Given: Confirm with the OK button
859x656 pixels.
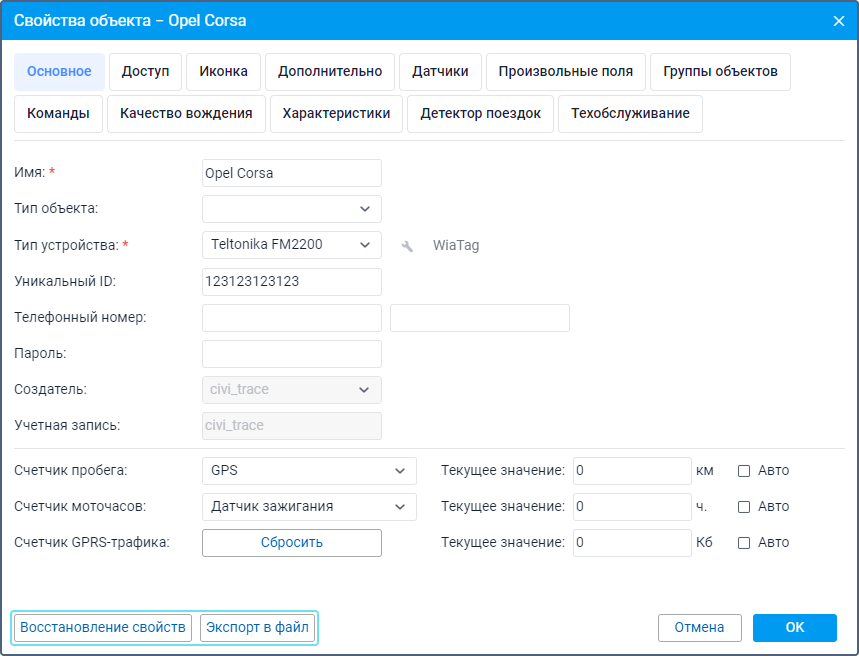Looking at the screenshot, I should [794, 628].
